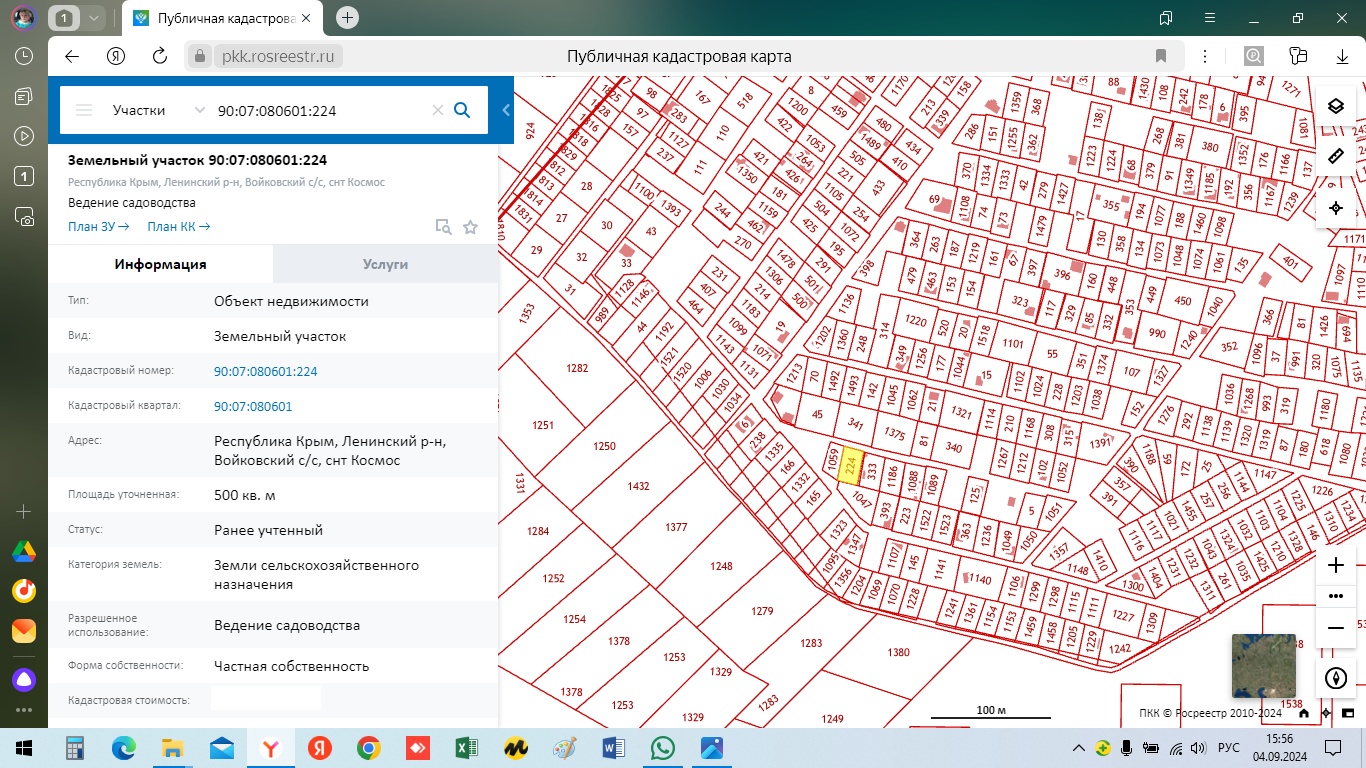The width and height of the screenshot is (1366, 768).
Task: Open the План КК link
Action: point(178,227)
